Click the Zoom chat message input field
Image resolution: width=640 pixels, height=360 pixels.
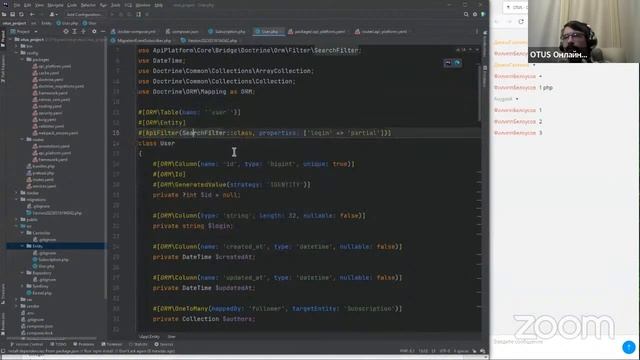click(555, 342)
